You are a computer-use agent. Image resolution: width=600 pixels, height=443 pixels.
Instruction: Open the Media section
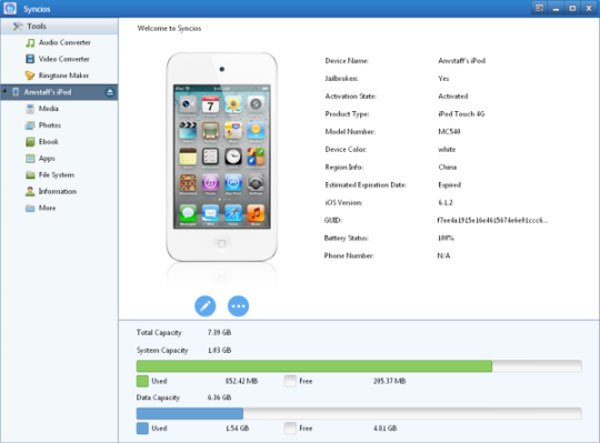point(42,109)
